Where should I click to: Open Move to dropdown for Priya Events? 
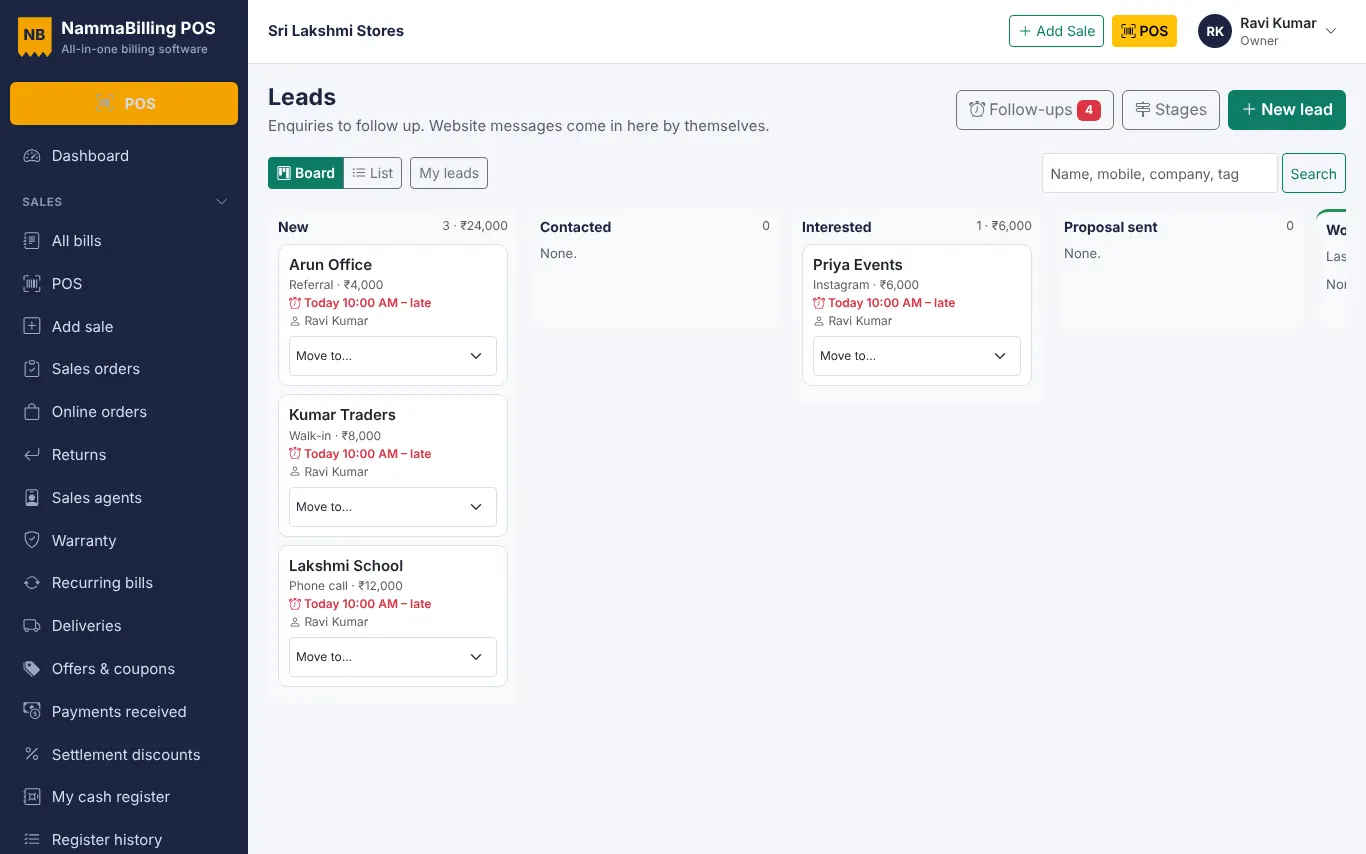[917, 356]
